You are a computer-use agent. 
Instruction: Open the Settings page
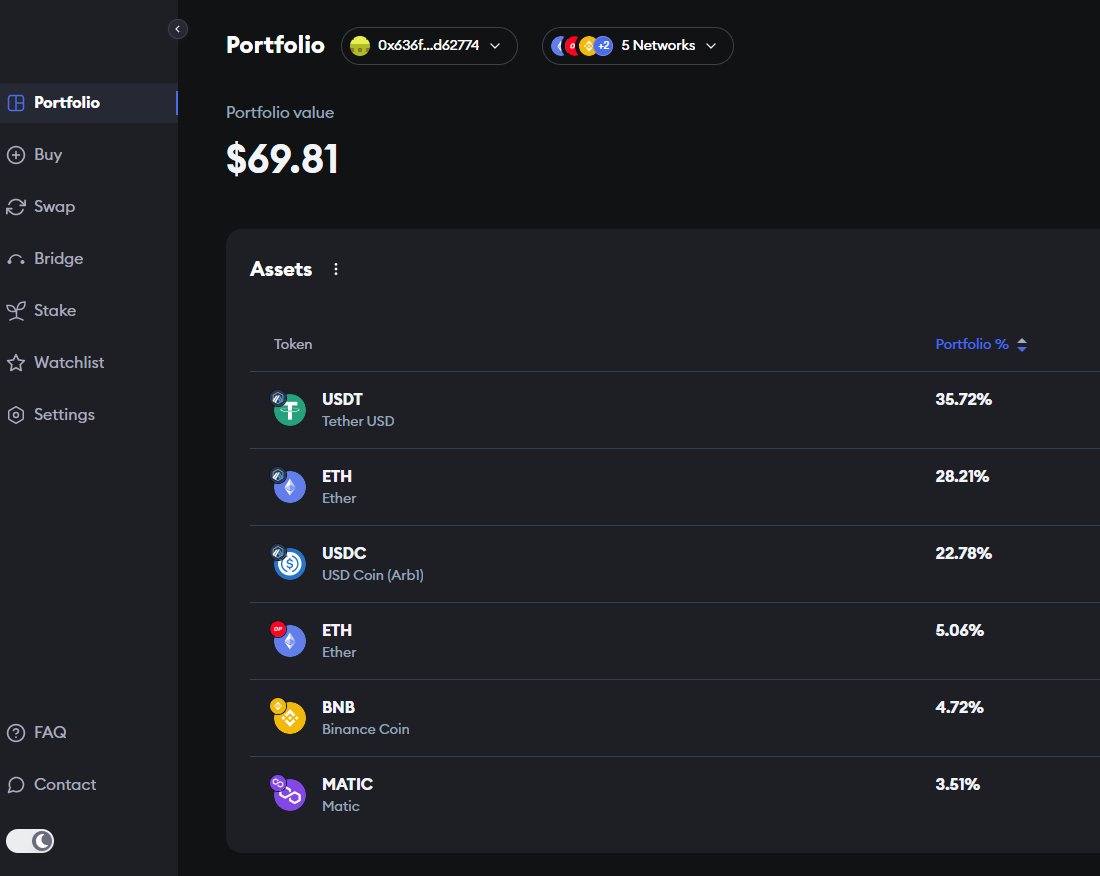64,415
